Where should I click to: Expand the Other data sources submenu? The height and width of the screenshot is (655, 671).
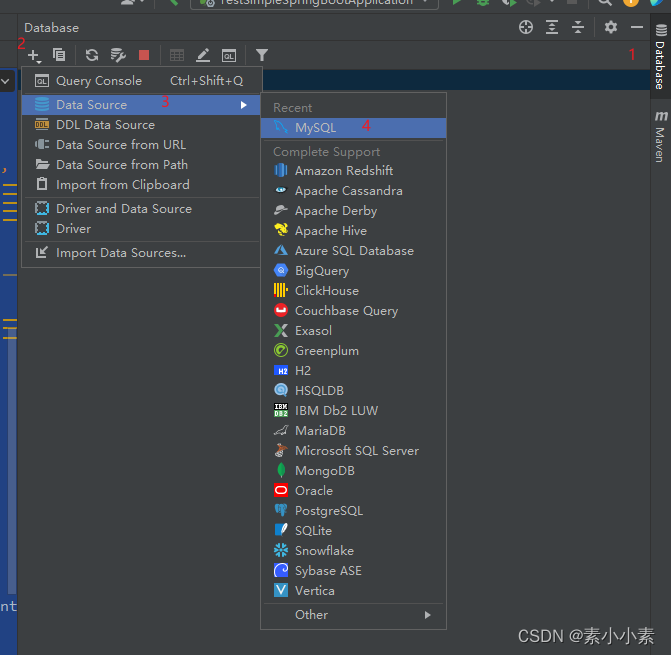pos(353,615)
